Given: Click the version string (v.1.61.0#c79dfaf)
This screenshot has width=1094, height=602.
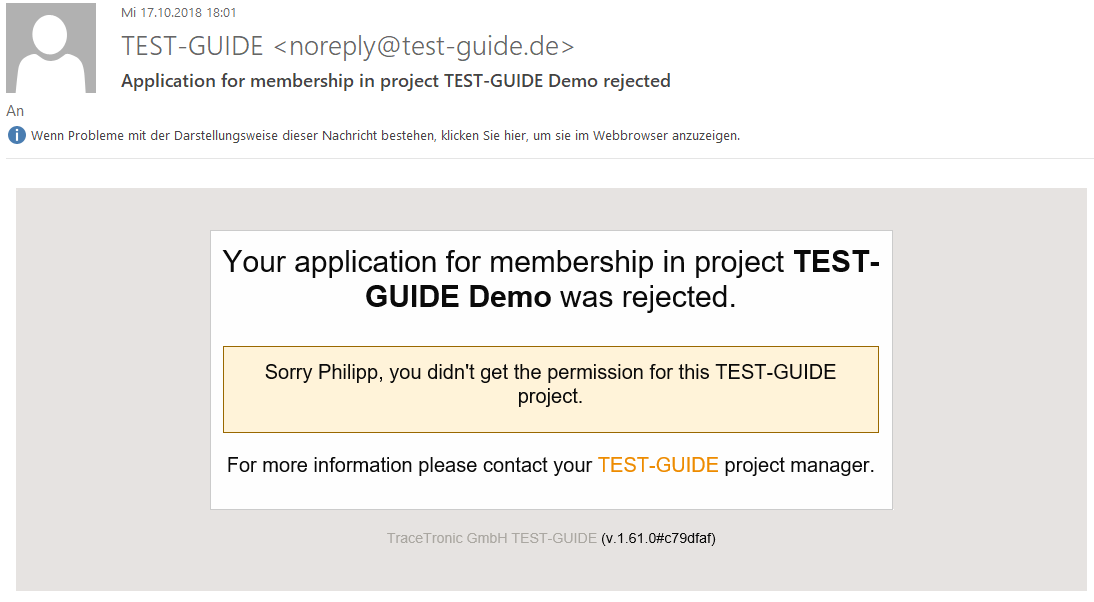Looking at the screenshot, I should [658, 538].
